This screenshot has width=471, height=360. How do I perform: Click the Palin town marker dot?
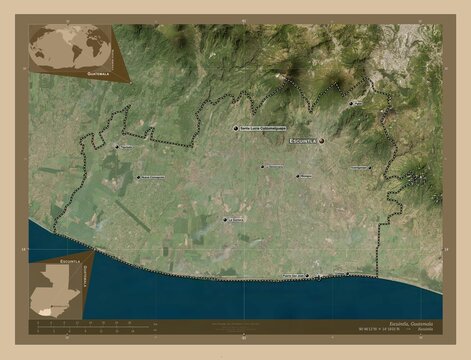tap(351, 104)
